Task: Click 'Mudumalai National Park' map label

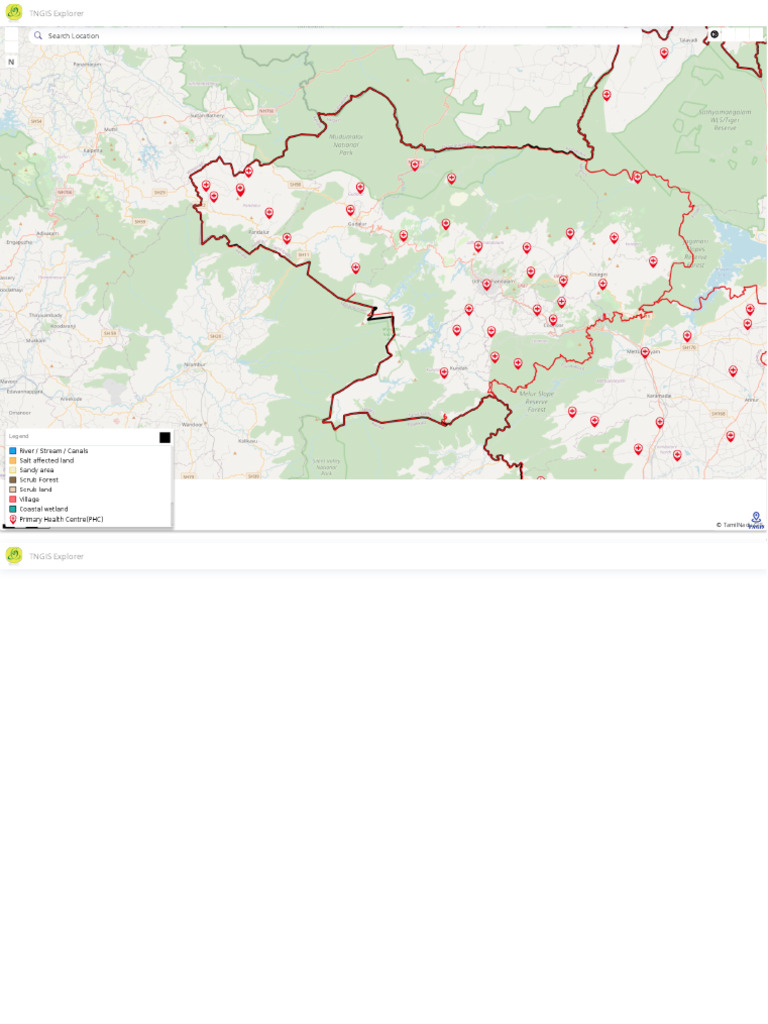Action: 346,144
